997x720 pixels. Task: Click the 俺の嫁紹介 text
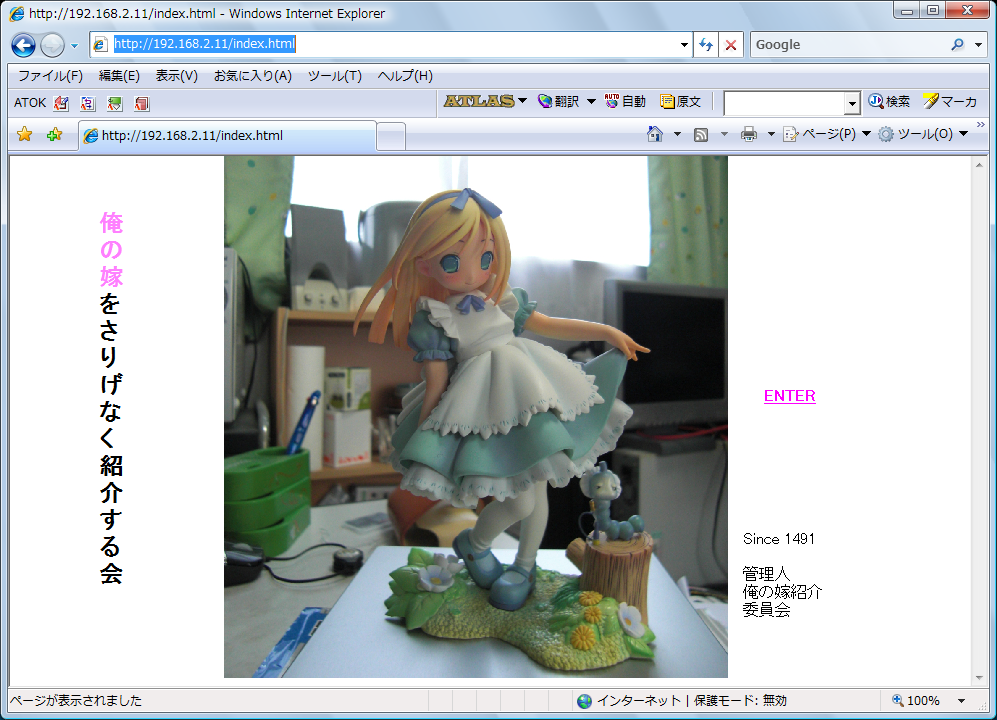point(782,592)
